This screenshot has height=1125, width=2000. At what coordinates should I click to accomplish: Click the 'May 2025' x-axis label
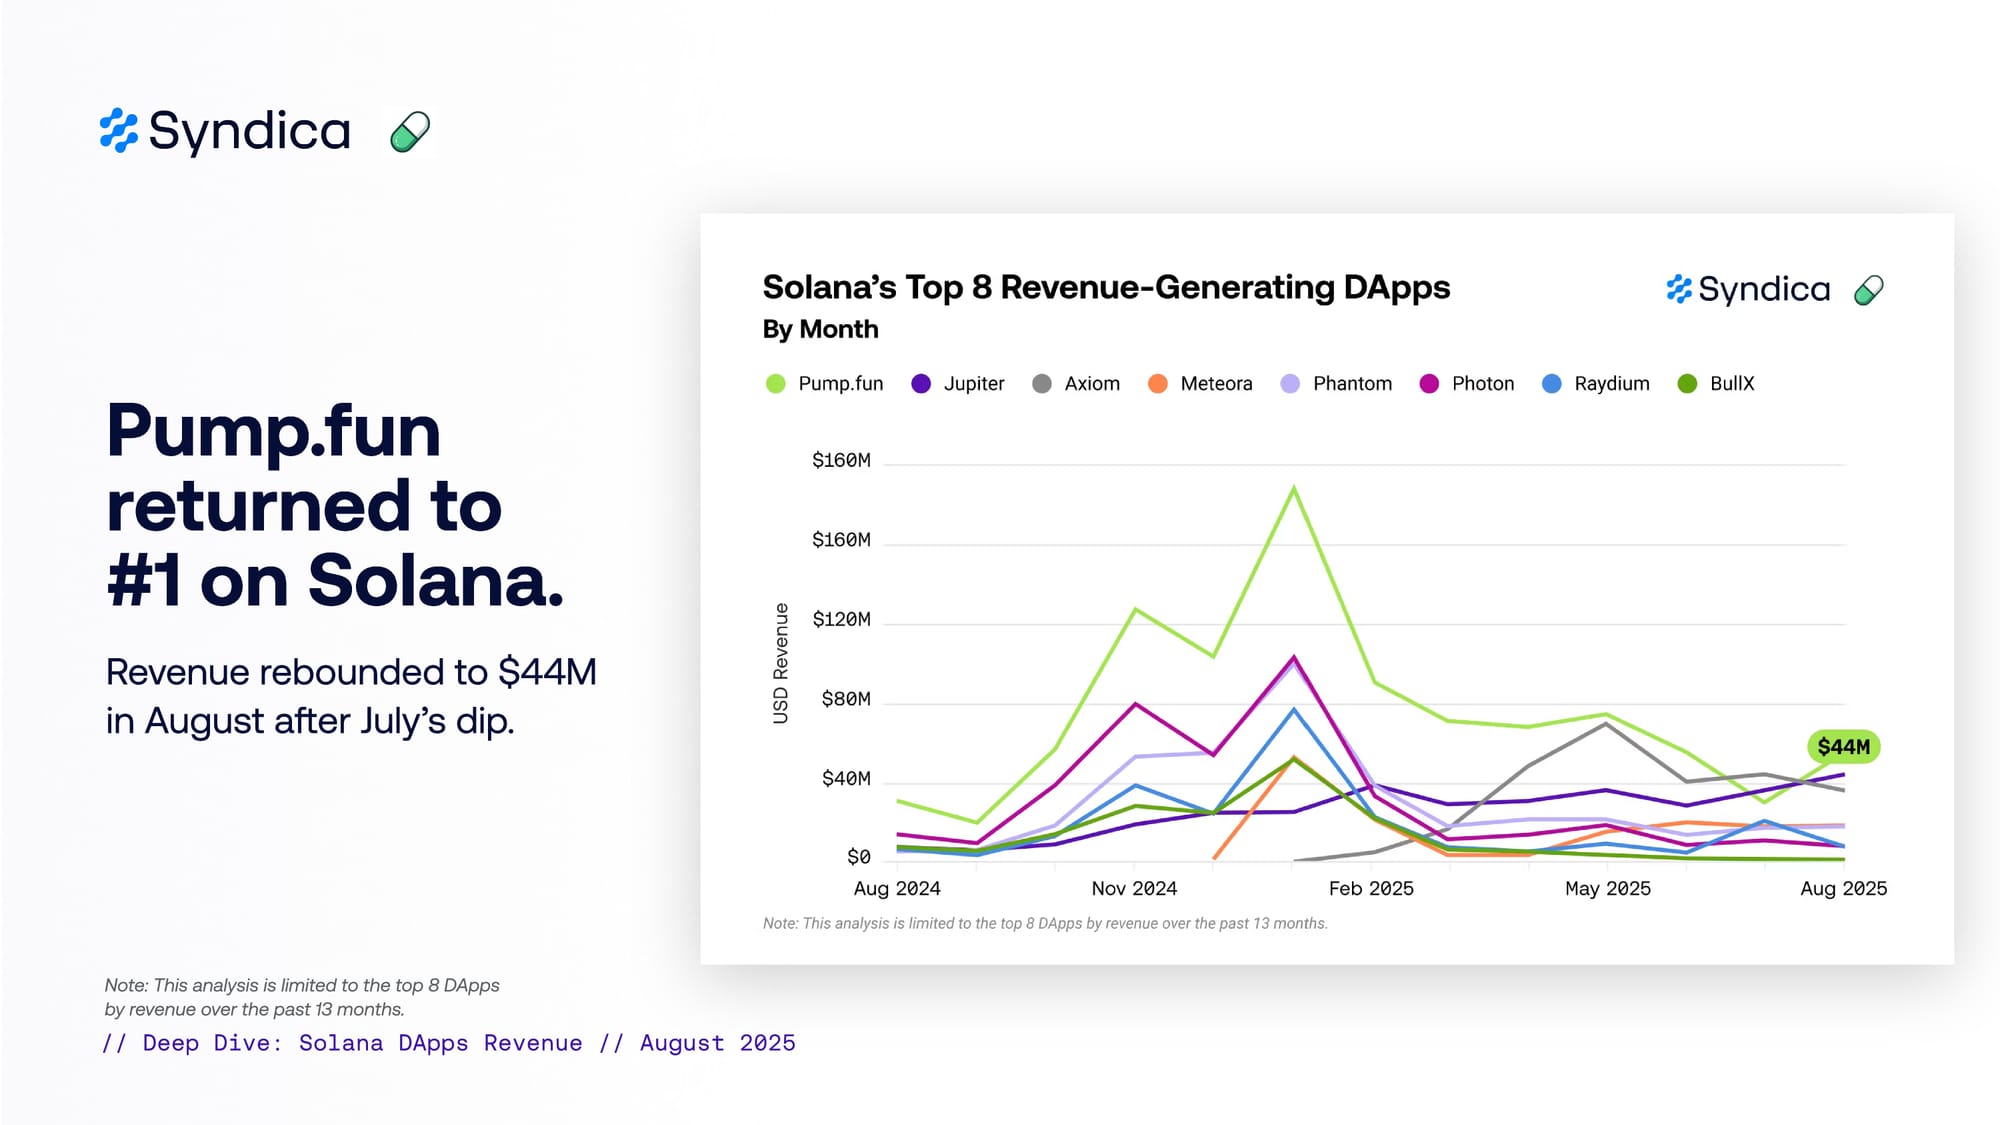[x=1608, y=889]
